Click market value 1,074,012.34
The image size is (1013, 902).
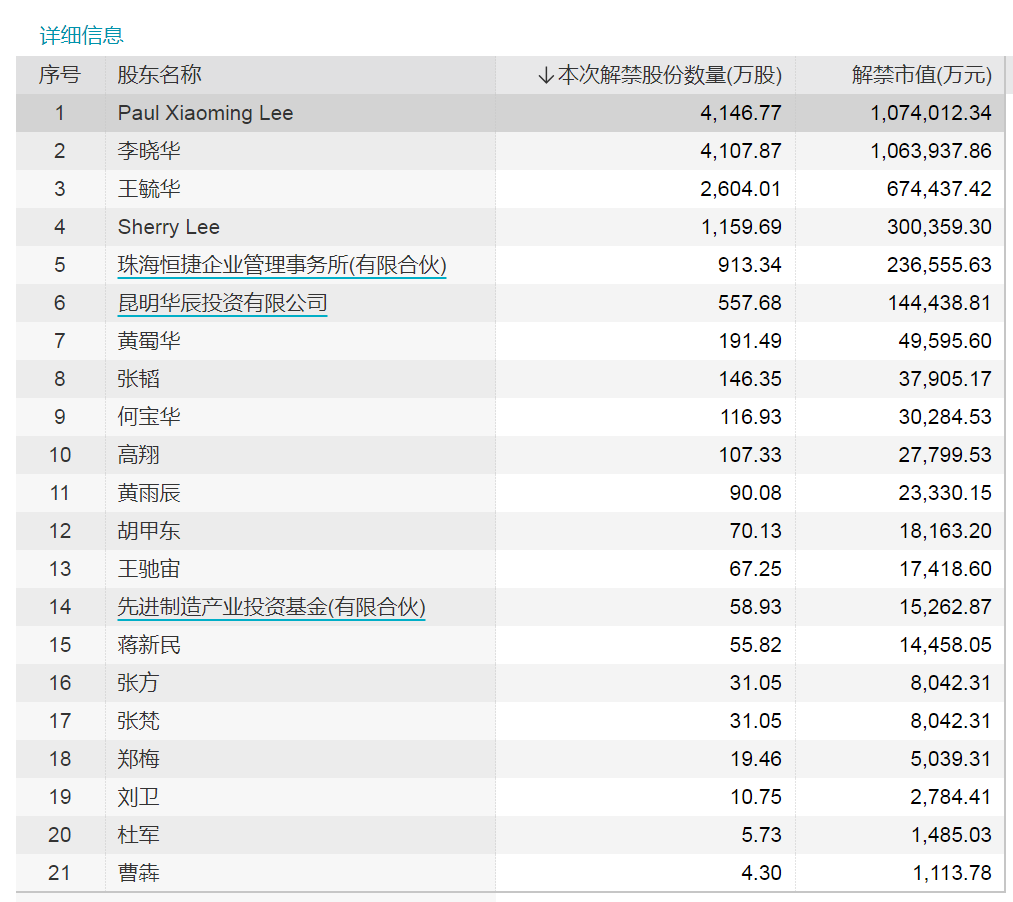931,113
